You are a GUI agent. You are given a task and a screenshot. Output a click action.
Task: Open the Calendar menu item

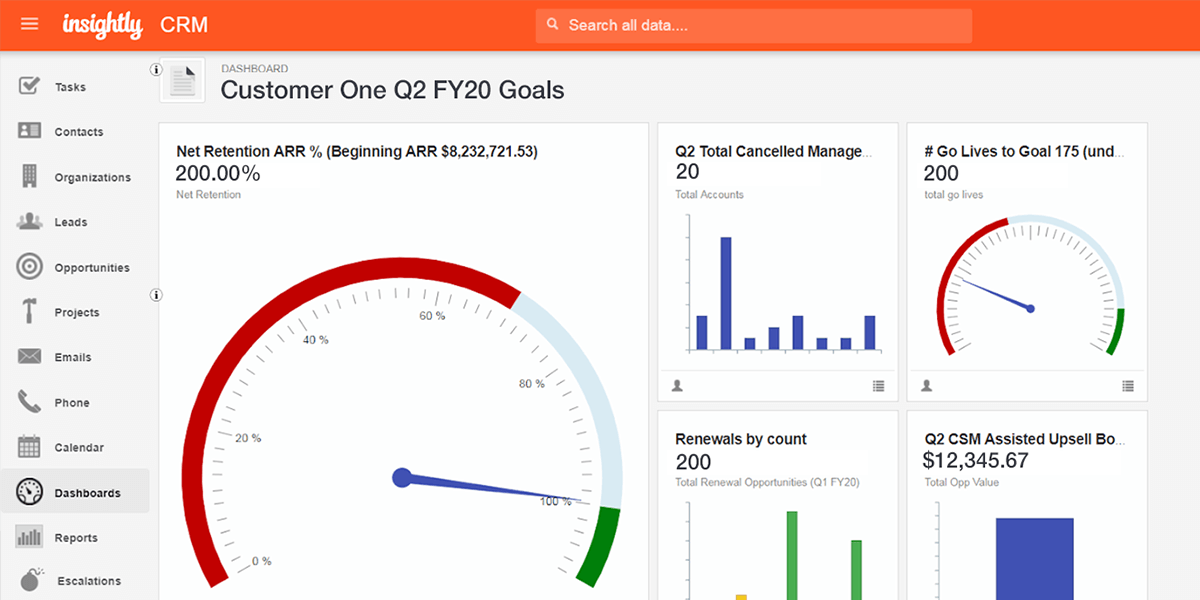78,448
